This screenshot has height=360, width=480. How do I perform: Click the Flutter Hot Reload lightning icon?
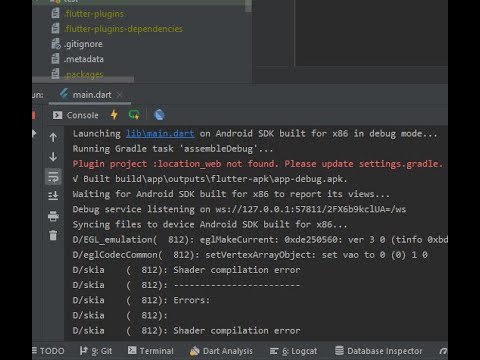click(114, 115)
